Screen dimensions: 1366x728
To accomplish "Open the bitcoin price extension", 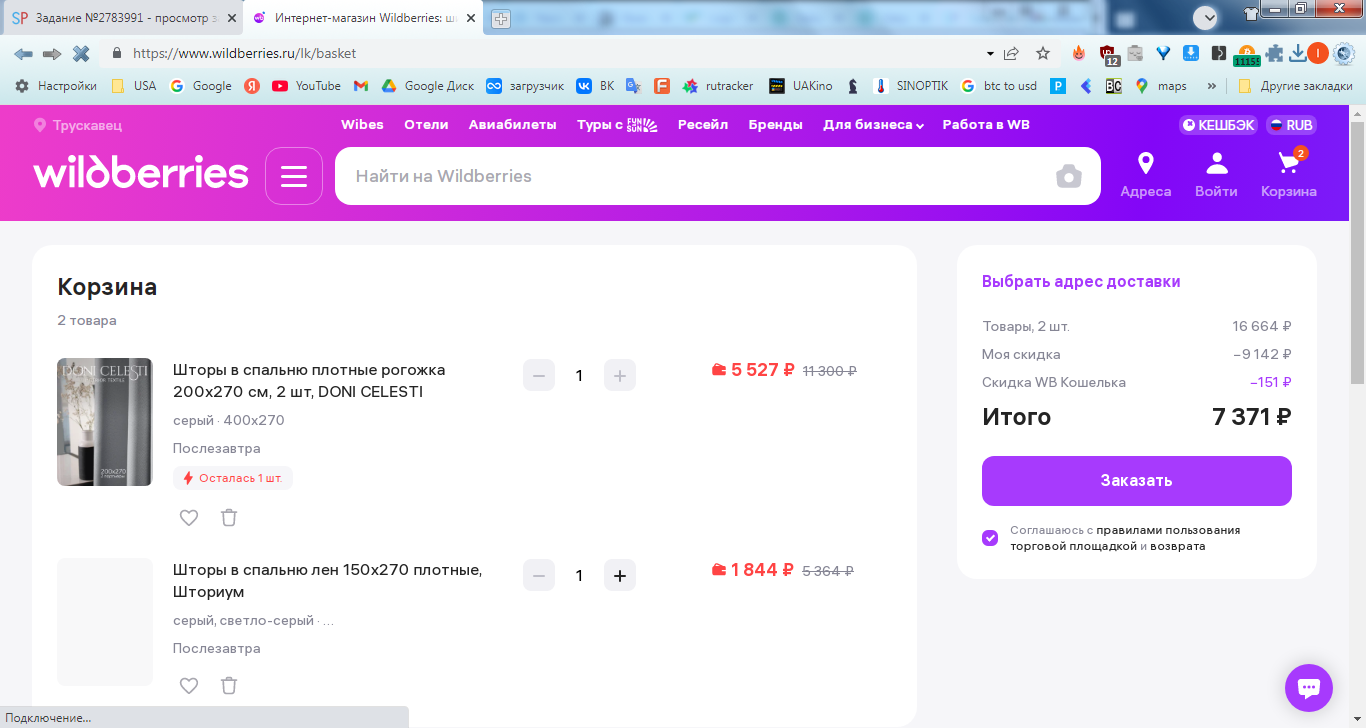I will 1246,55.
